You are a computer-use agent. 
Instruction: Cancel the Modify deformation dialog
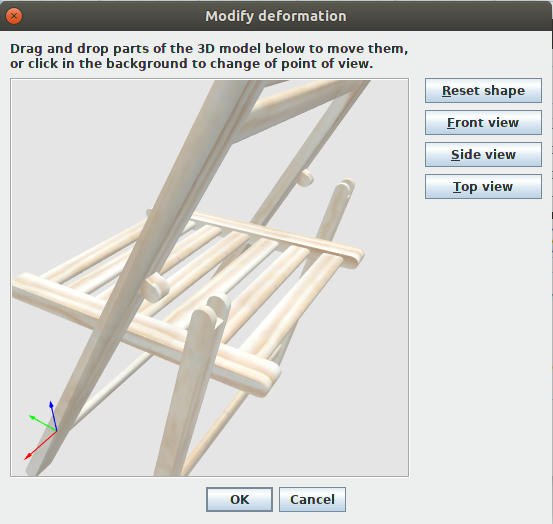[x=312, y=499]
